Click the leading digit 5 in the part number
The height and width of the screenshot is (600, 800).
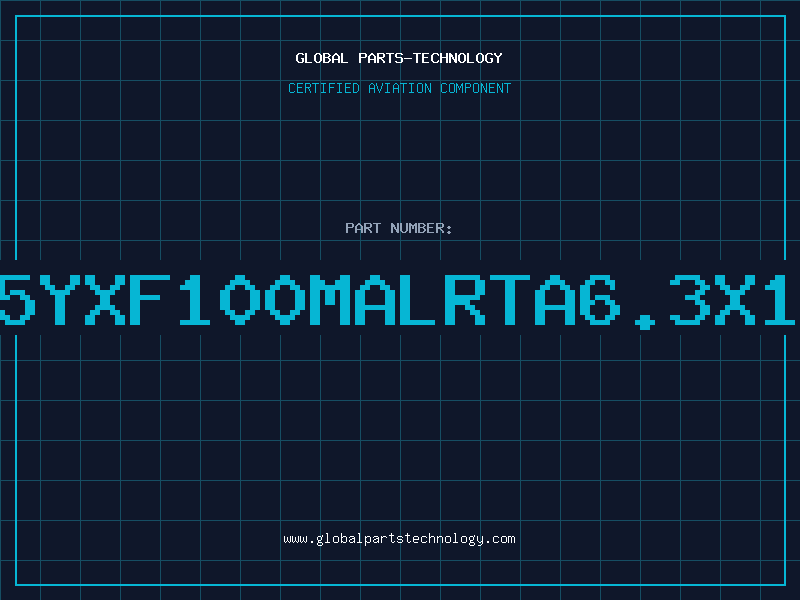point(18,299)
